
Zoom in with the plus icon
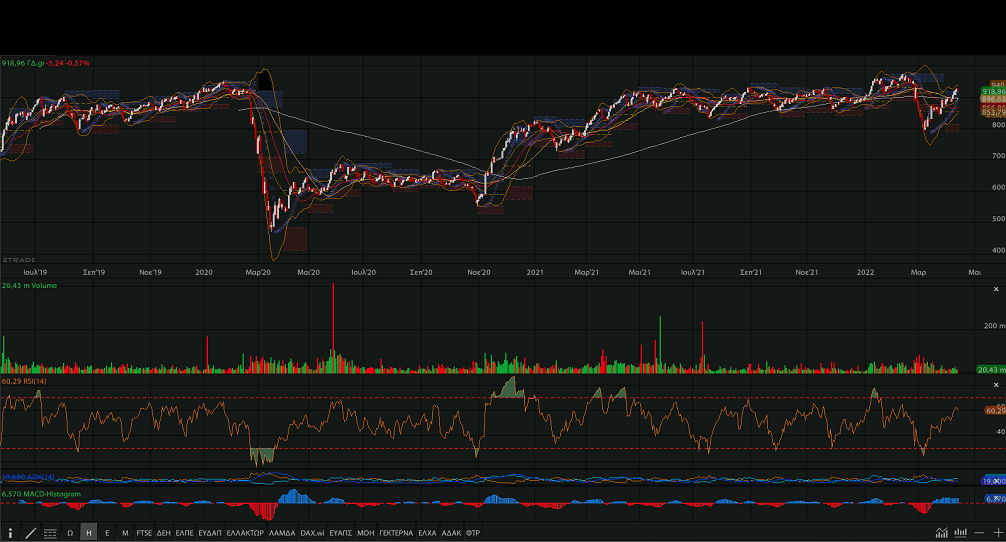click(997, 533)
